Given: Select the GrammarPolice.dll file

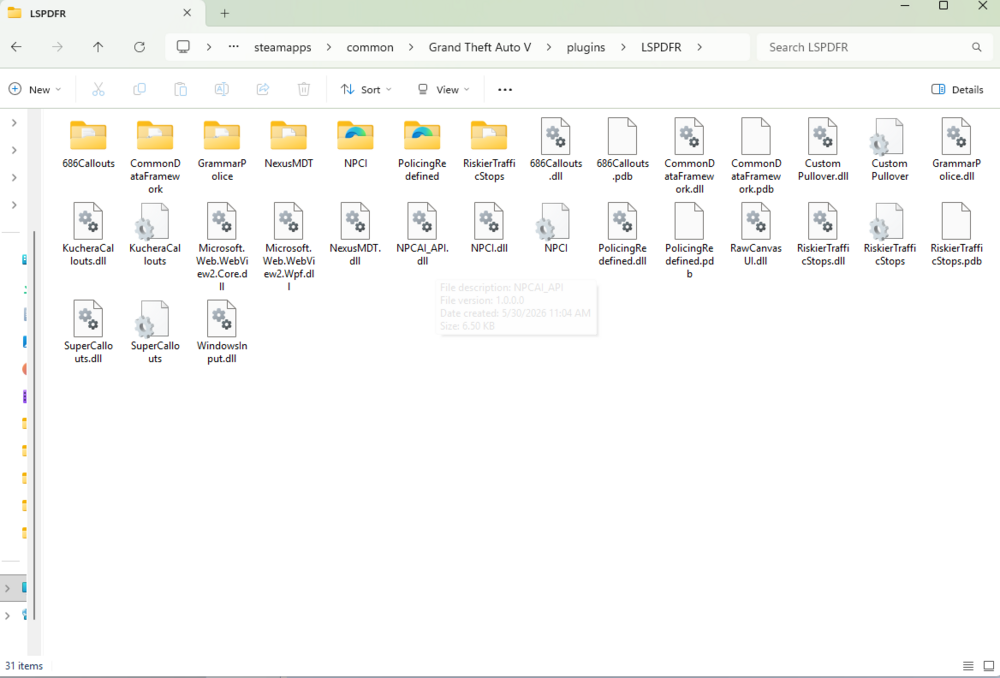Looking at the screenshot, I should tap(956, 151).
